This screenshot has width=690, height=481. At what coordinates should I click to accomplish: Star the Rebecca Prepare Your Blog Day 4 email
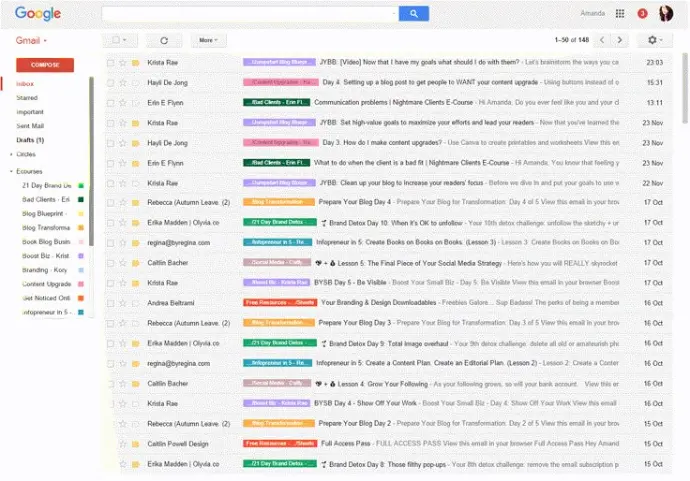[123, 203]
